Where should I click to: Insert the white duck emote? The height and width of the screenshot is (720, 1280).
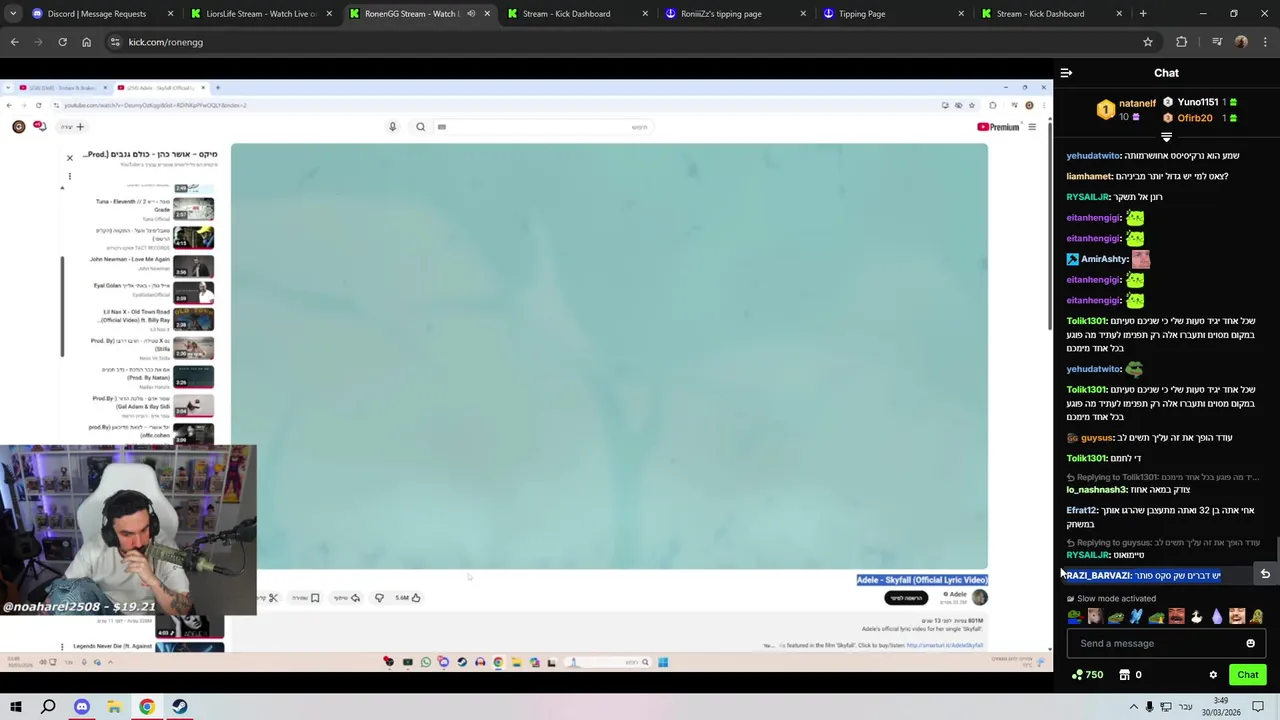coord(1197,617)
